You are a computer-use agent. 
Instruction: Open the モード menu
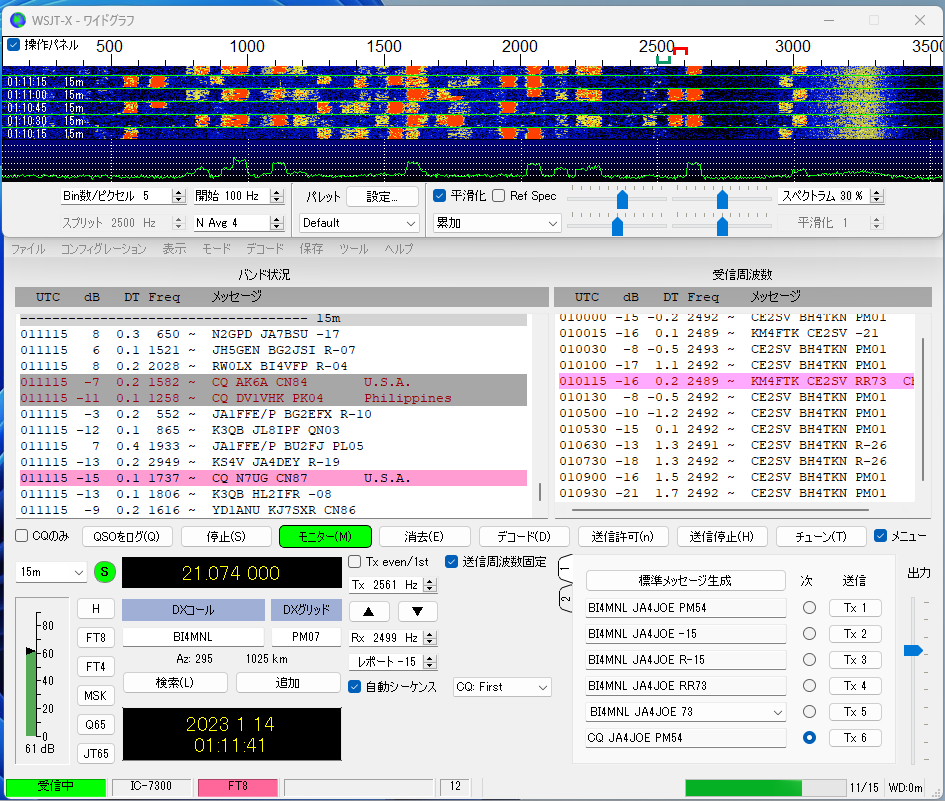(216, 249)
